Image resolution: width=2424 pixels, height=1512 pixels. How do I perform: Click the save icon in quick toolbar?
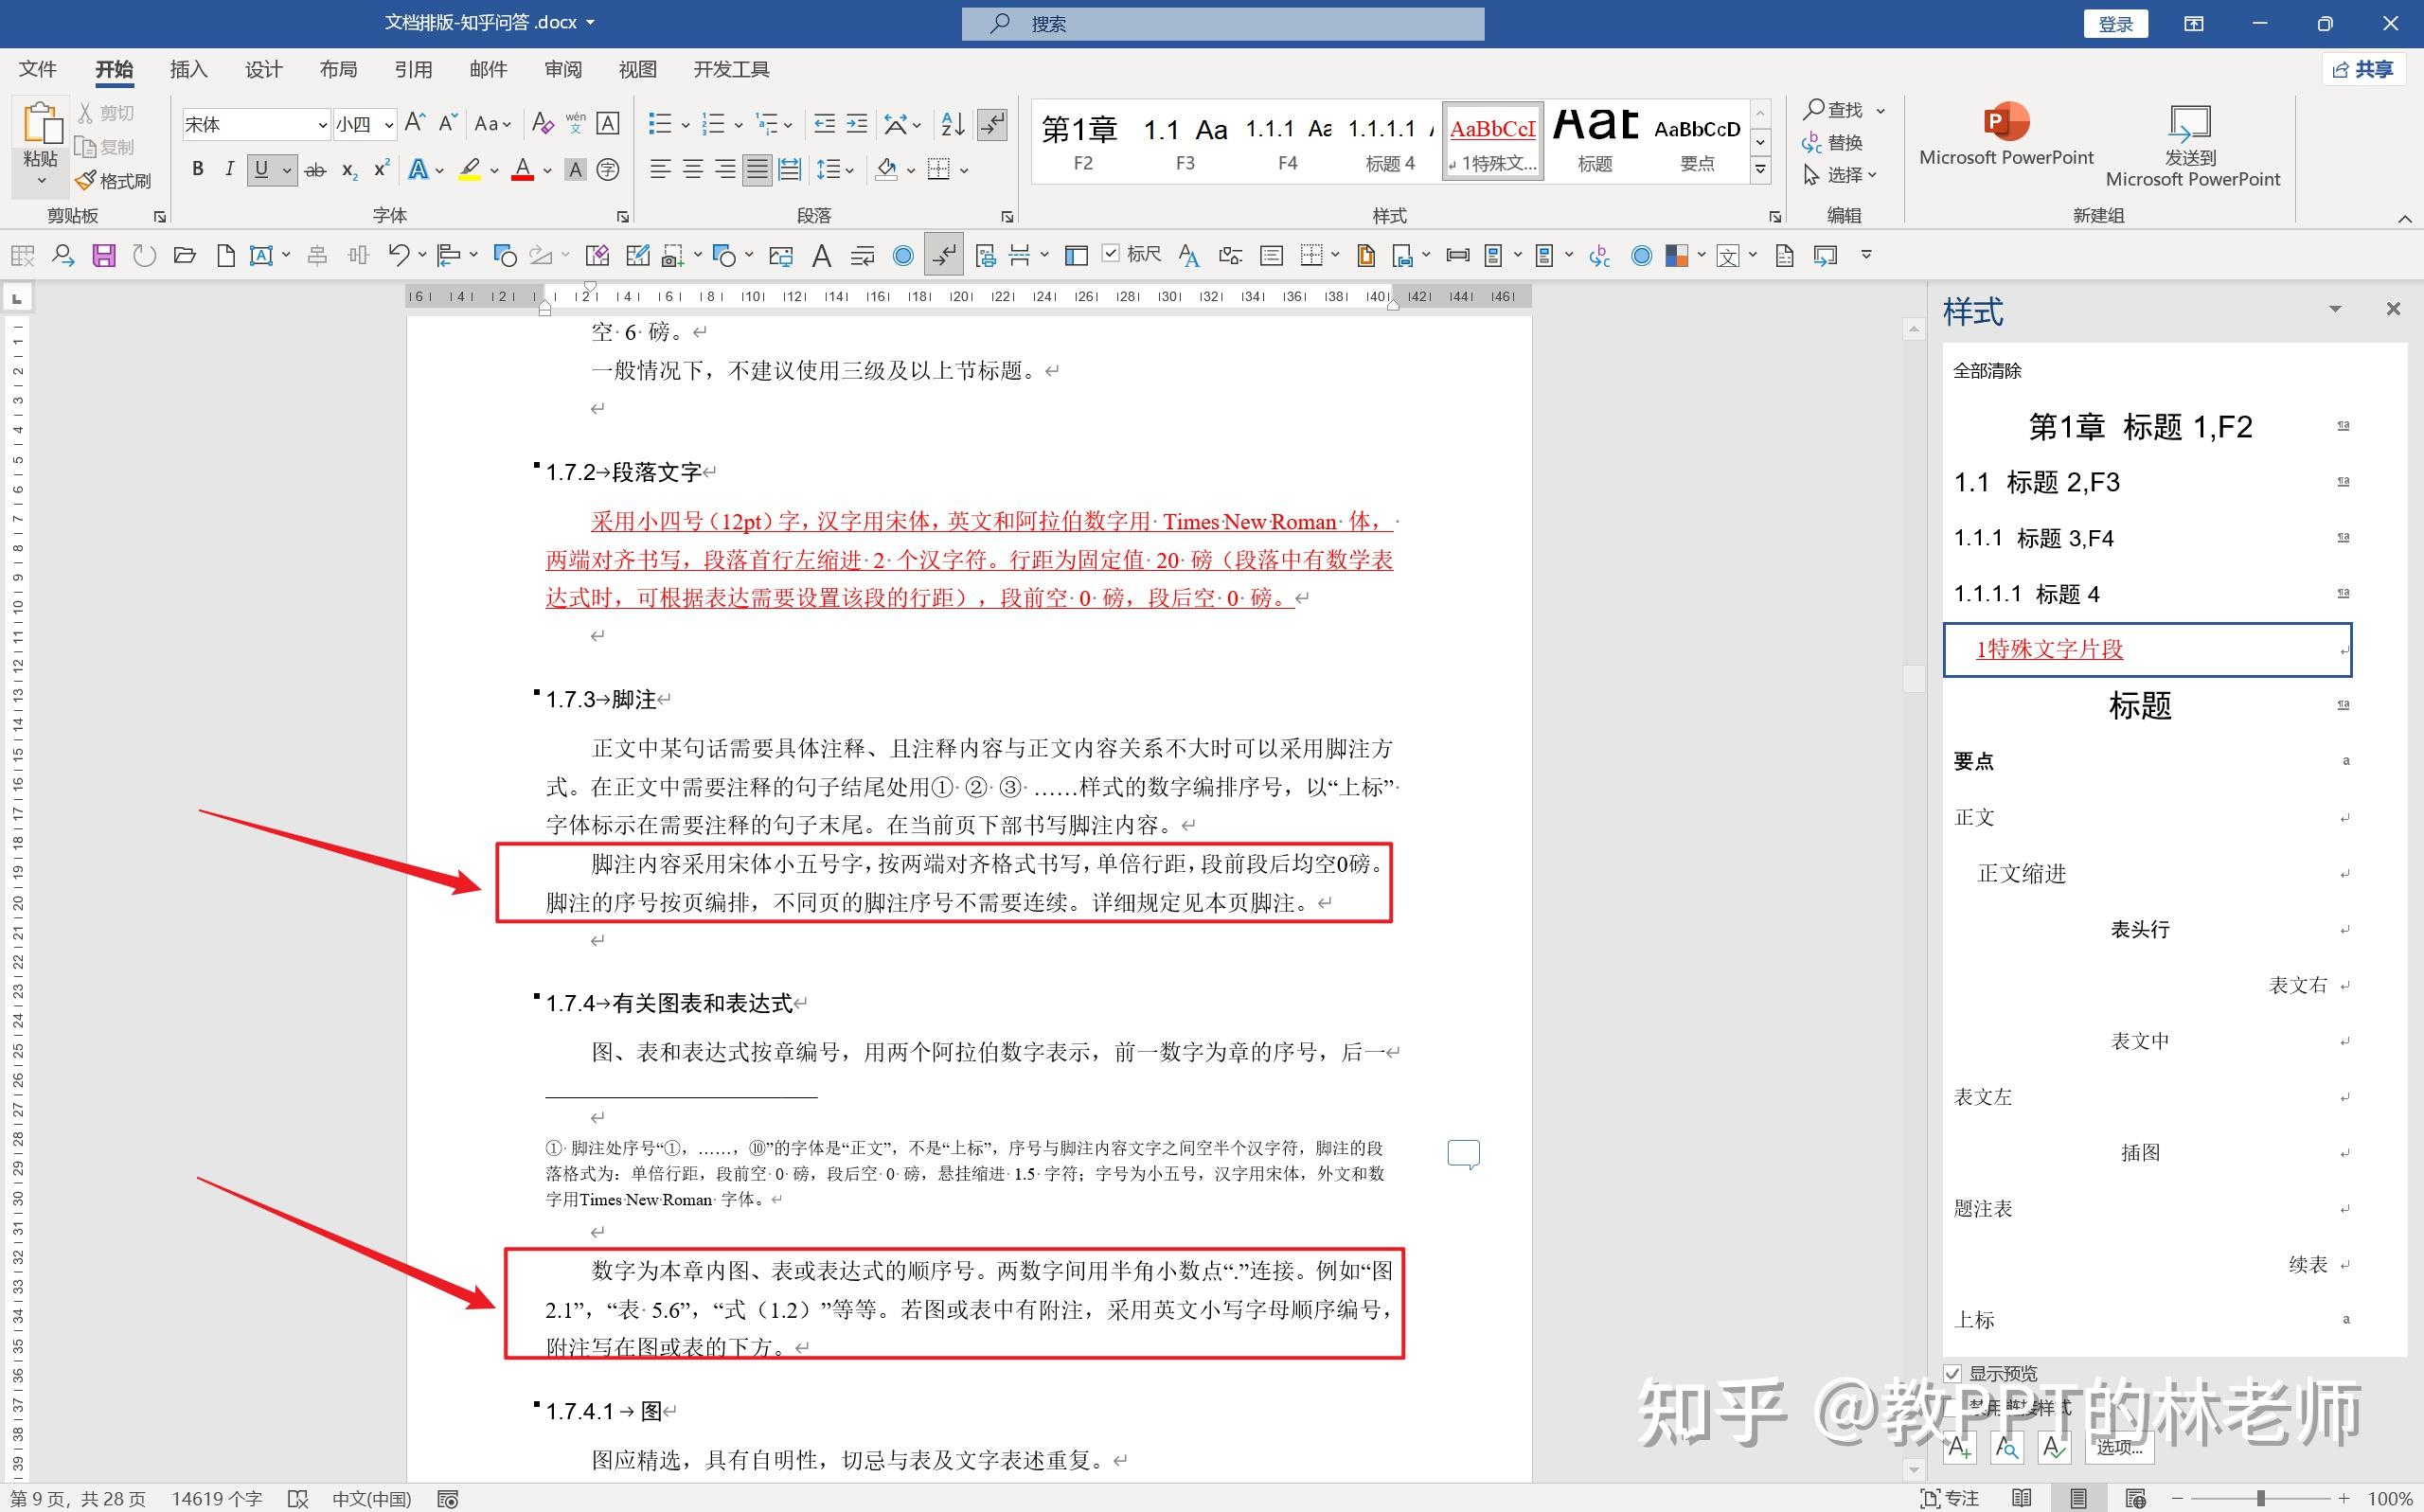pyautogui.click(x=104, y=256)
